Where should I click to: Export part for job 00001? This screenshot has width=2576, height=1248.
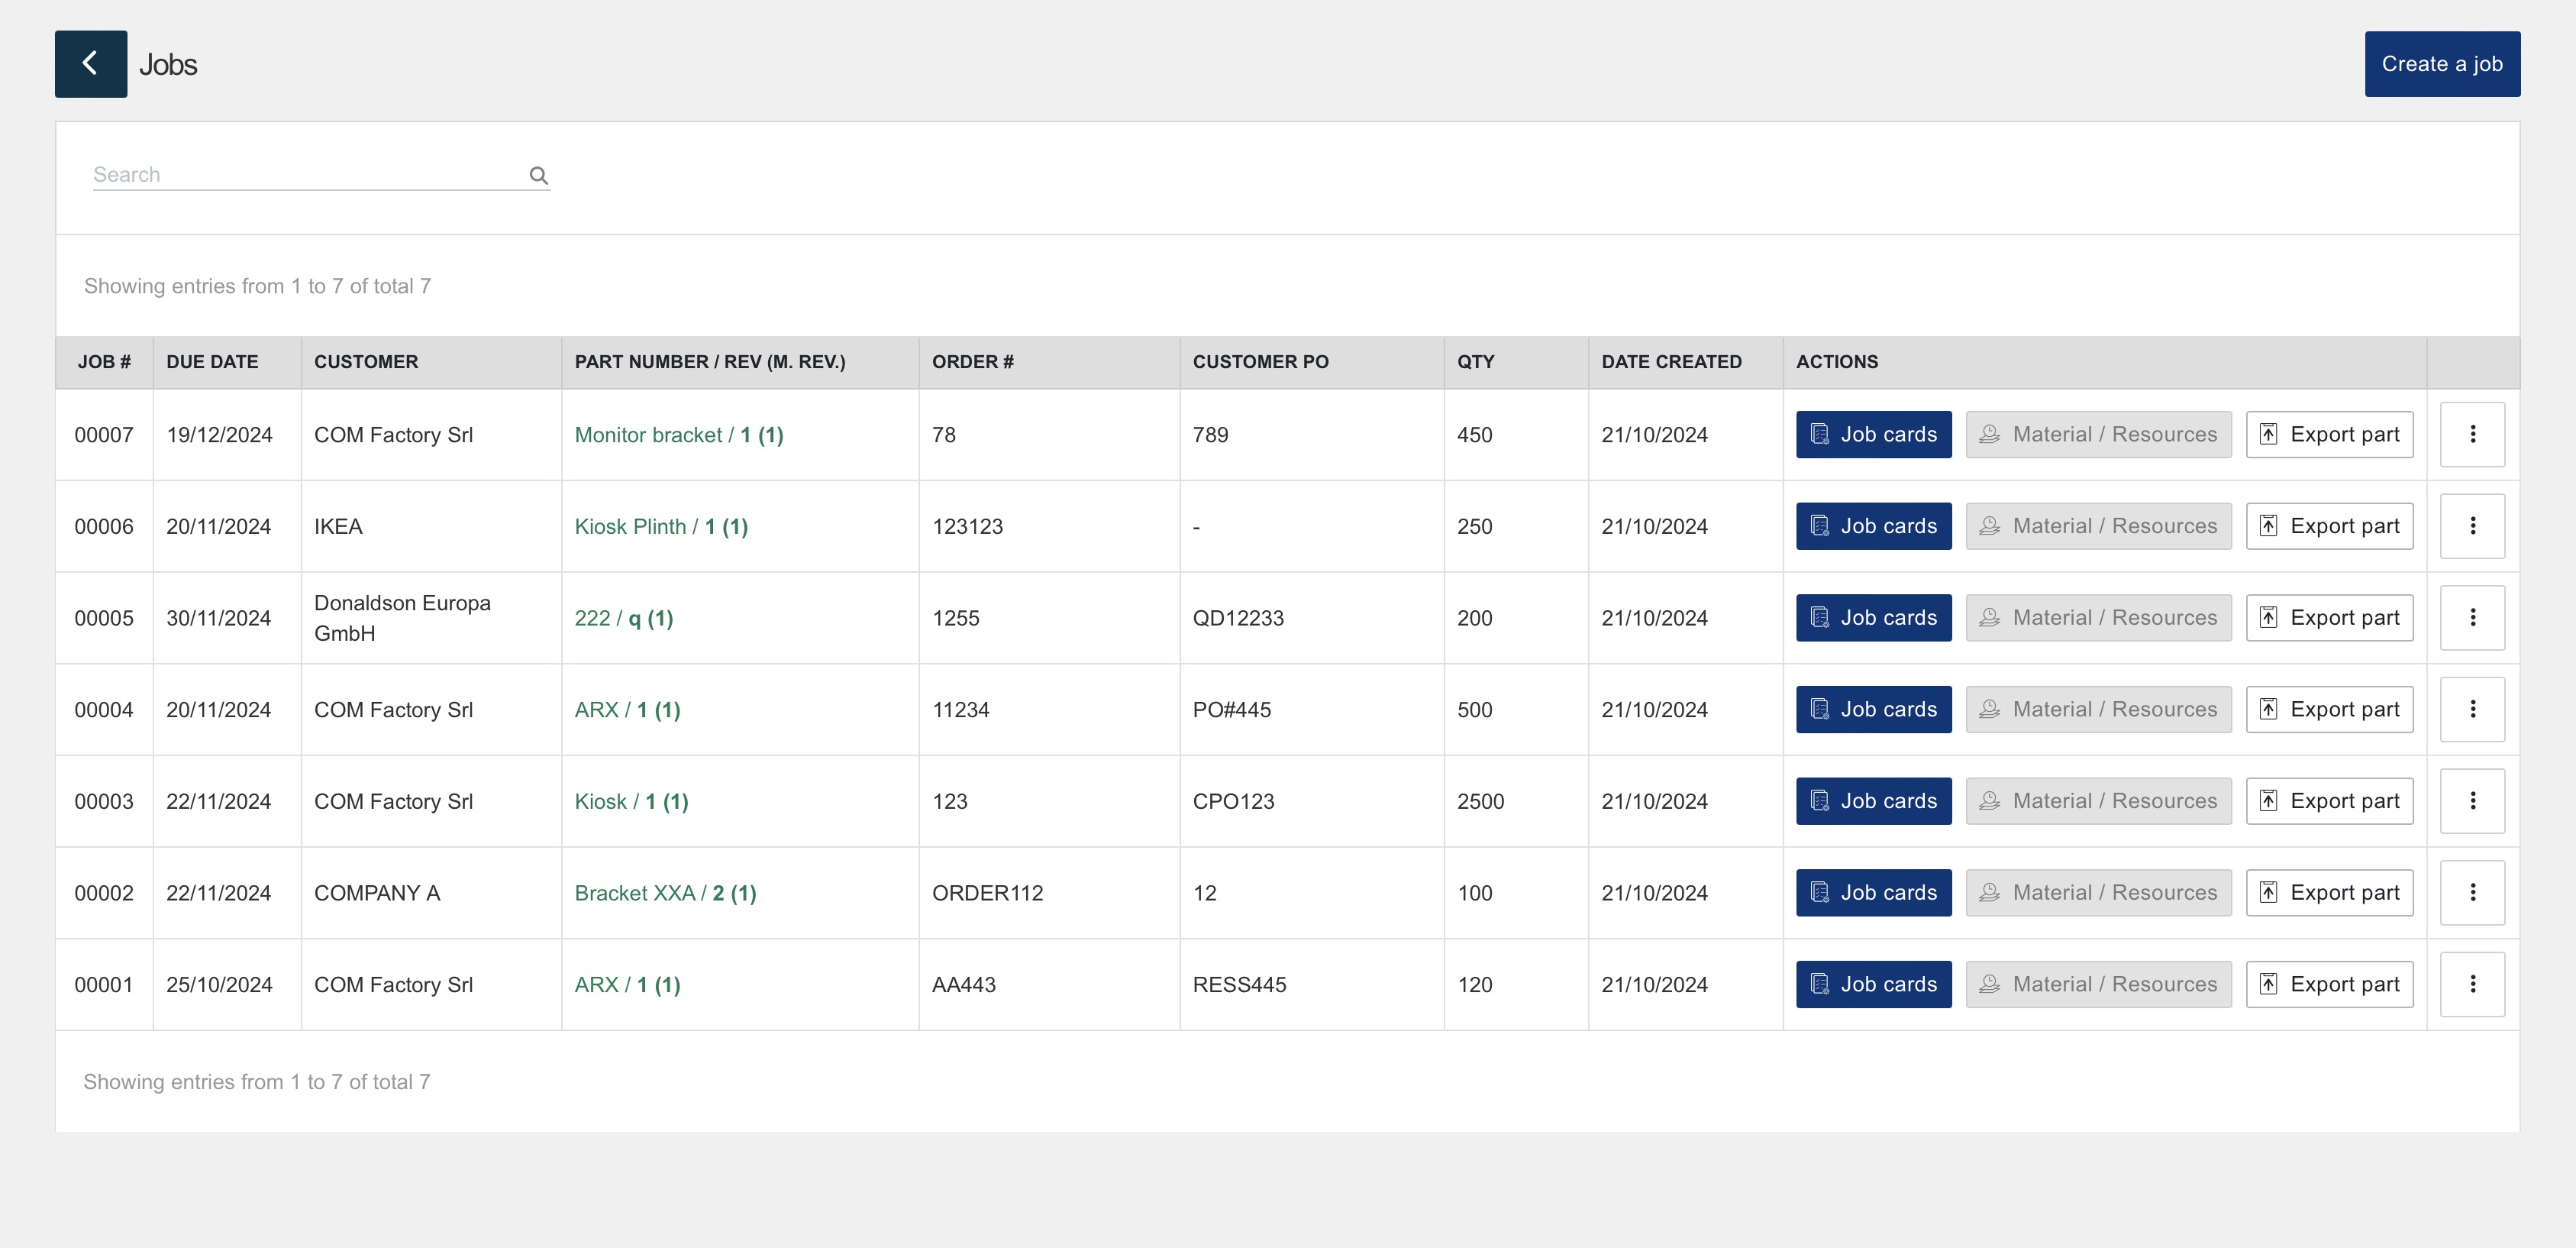[x=2329, y=984]
